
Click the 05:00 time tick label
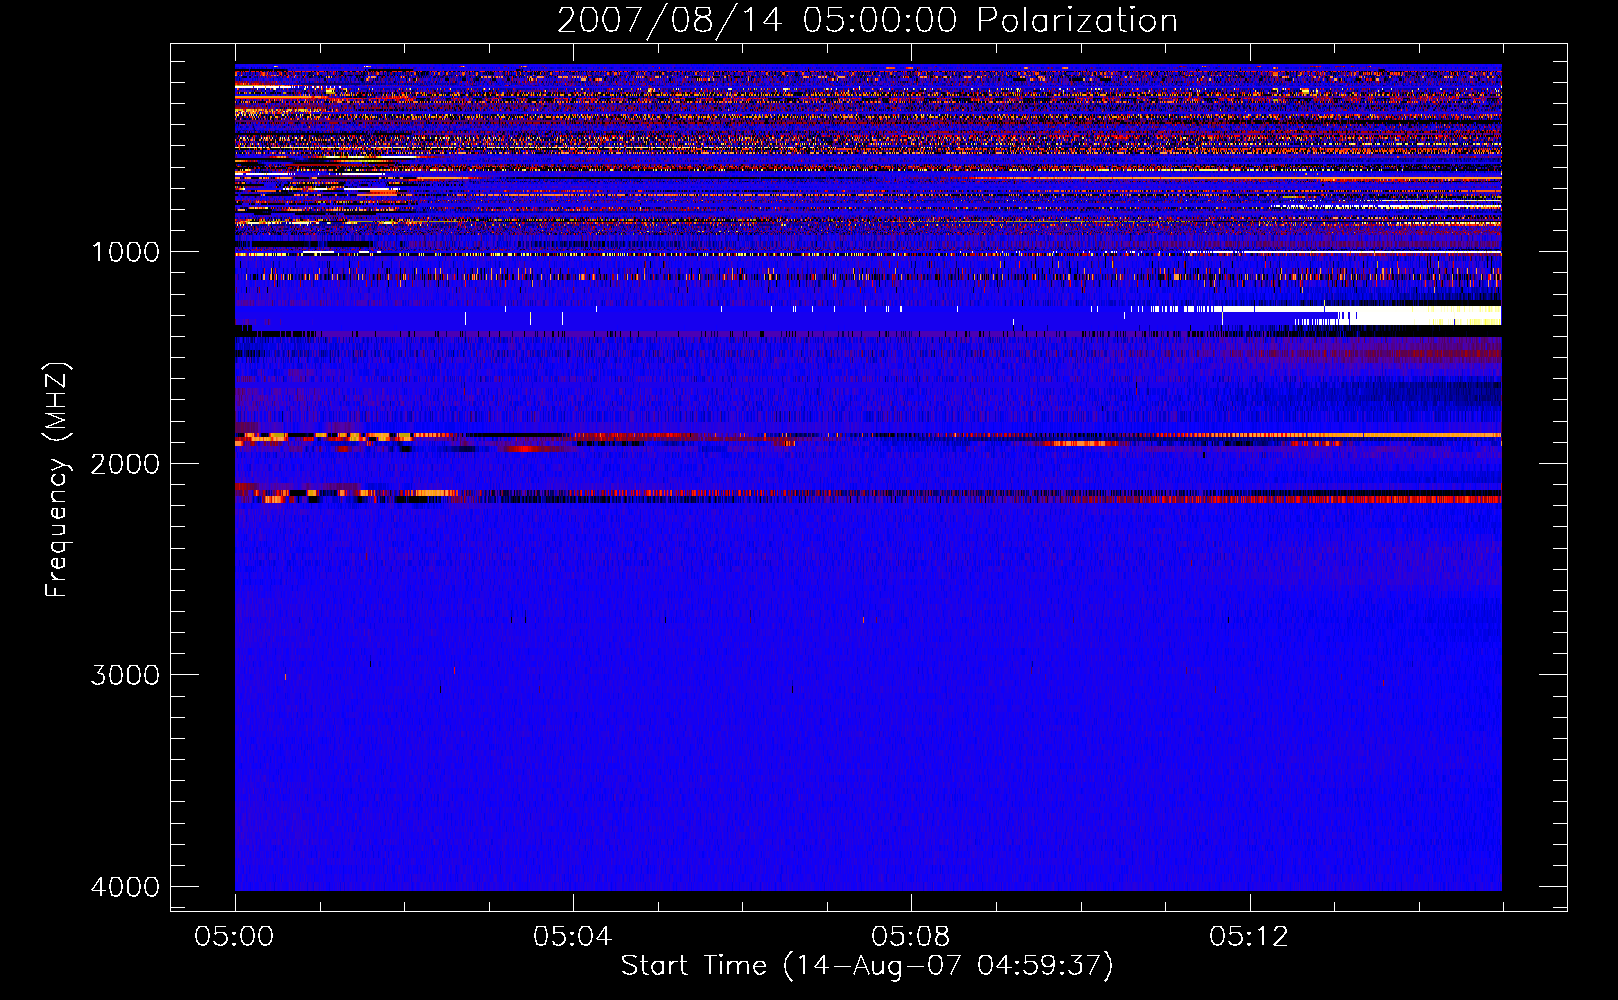[x=234, y=937]
